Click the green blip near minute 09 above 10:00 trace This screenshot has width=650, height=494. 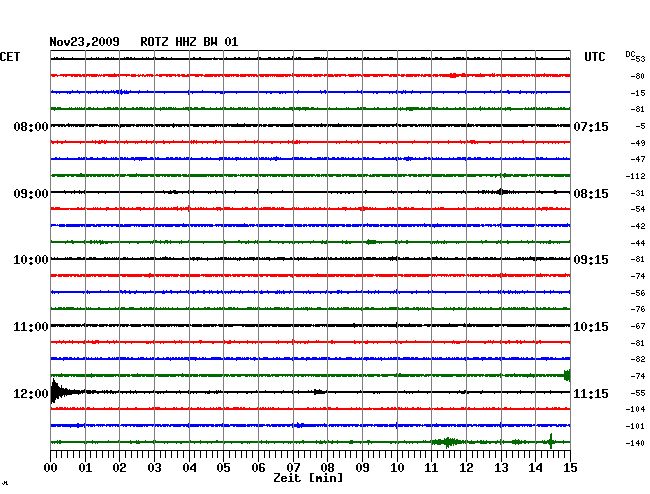(371, 242)
